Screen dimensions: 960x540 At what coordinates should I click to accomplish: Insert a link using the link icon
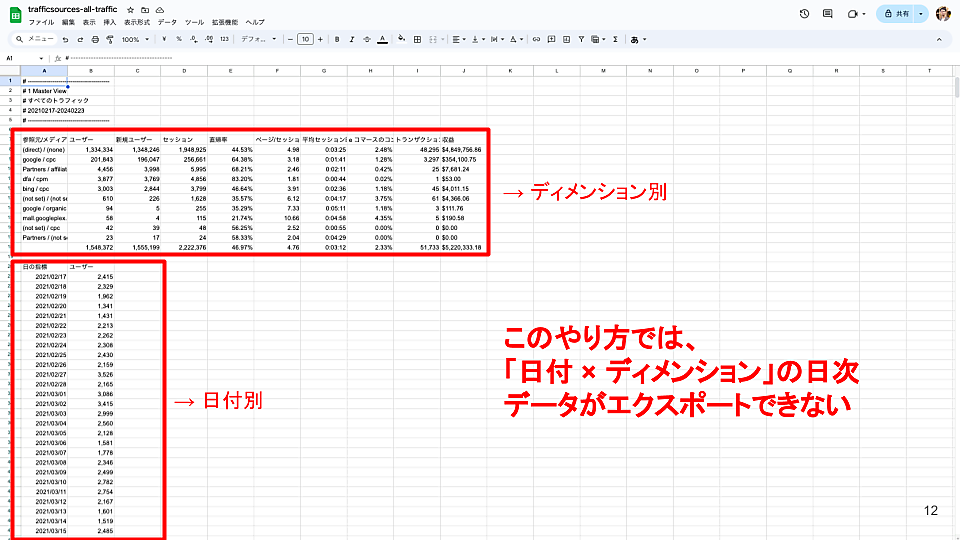(537, 39)
